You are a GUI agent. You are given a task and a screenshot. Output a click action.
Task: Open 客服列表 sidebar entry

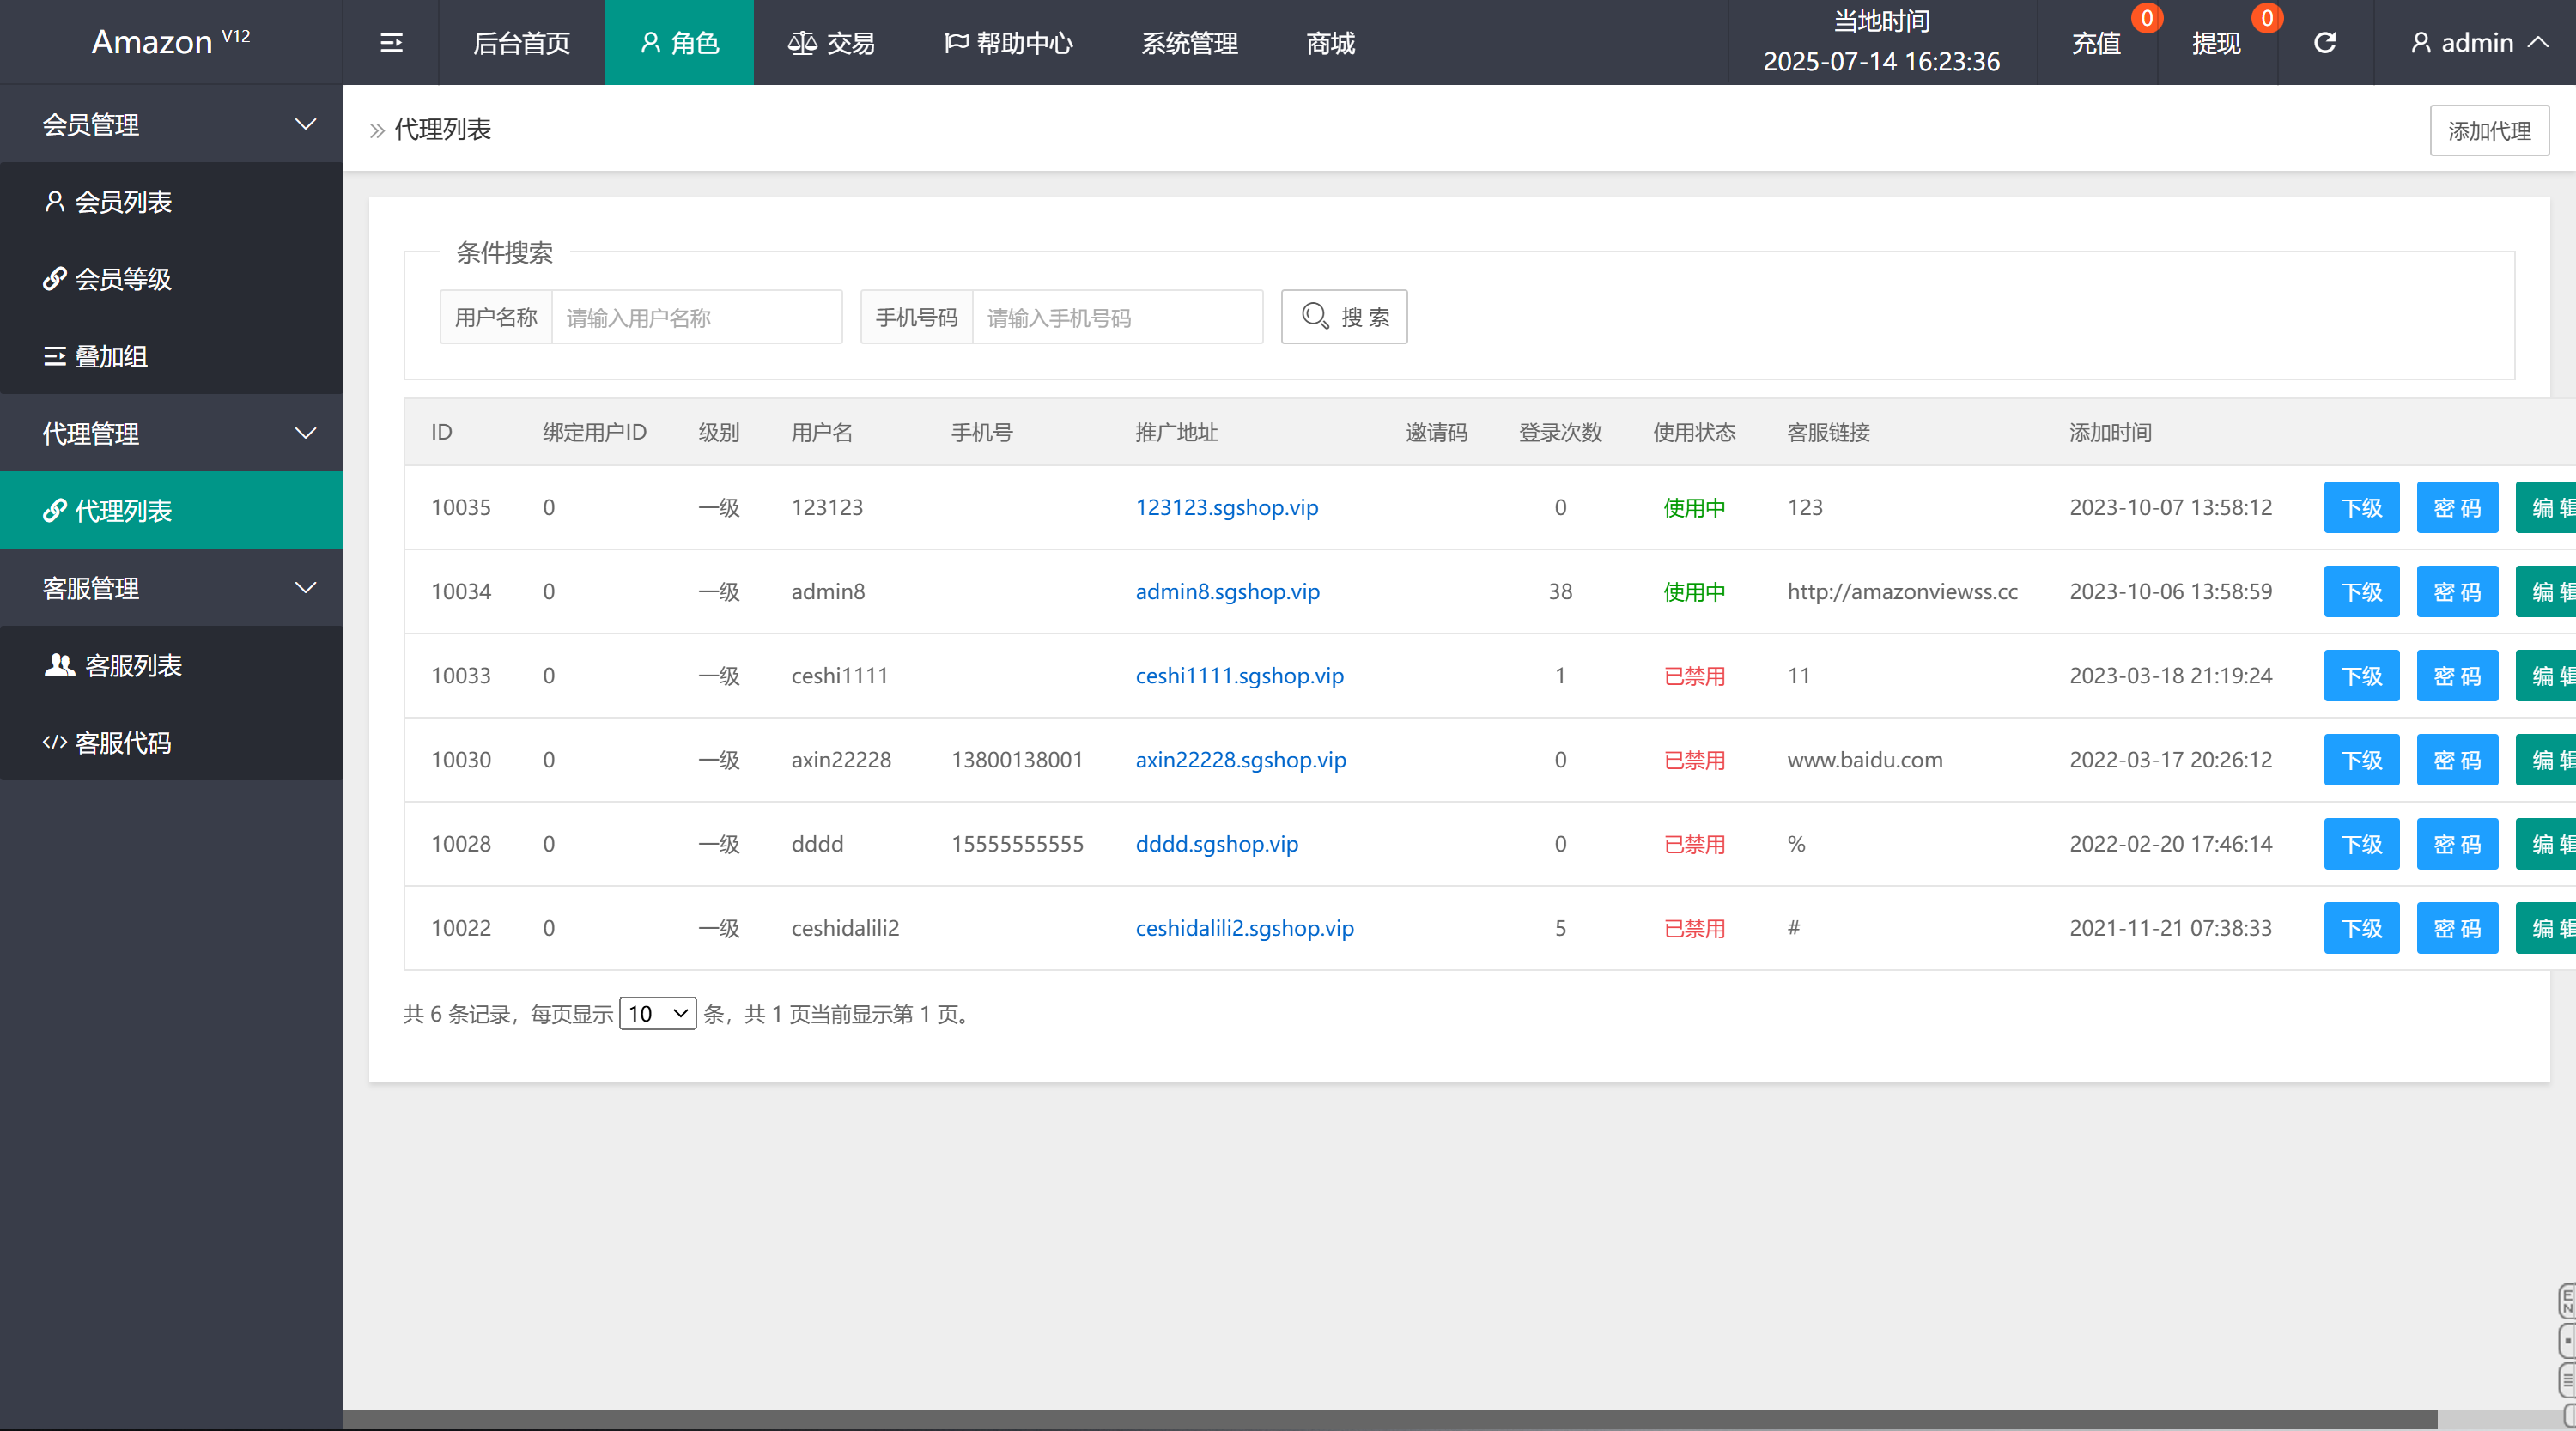coord(132,665)
